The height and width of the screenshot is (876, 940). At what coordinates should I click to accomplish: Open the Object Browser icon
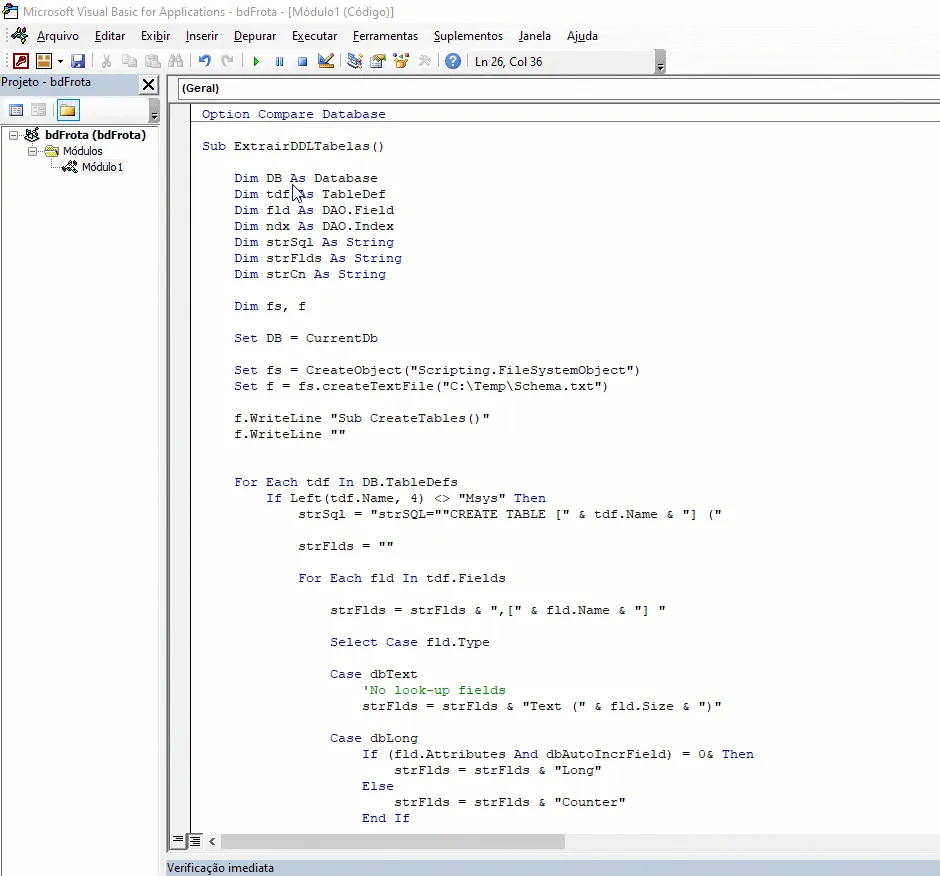401,61
